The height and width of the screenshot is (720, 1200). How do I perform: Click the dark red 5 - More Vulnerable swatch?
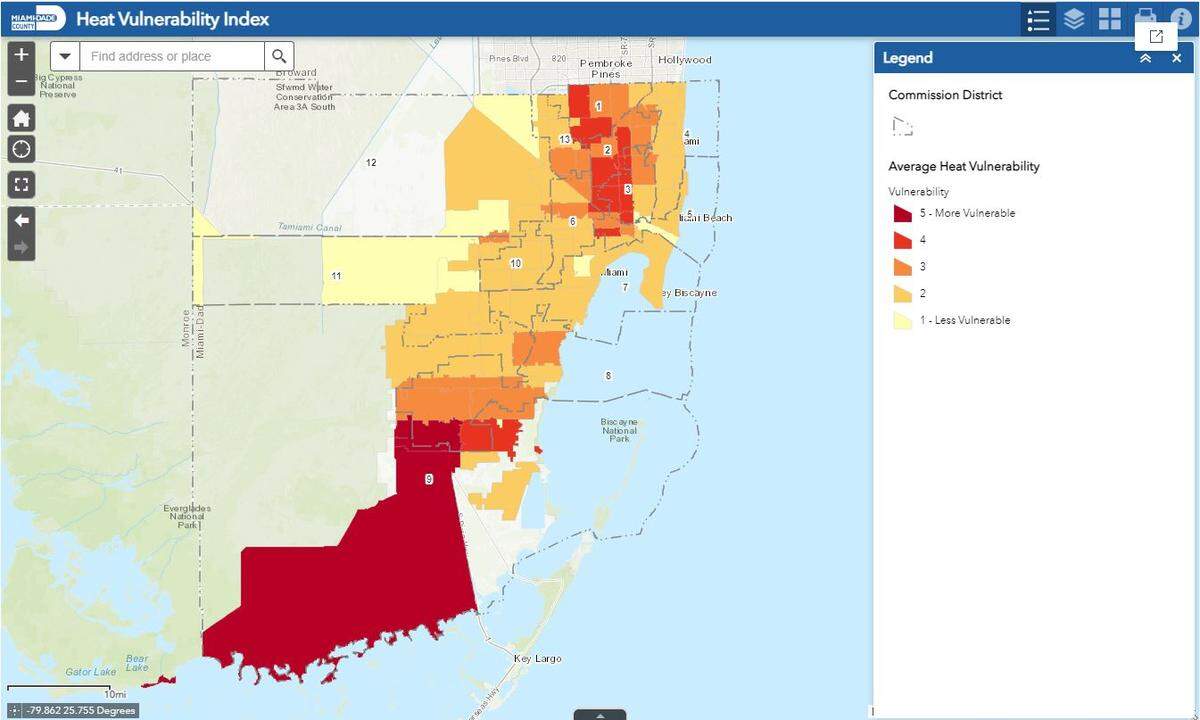(902, 213)
